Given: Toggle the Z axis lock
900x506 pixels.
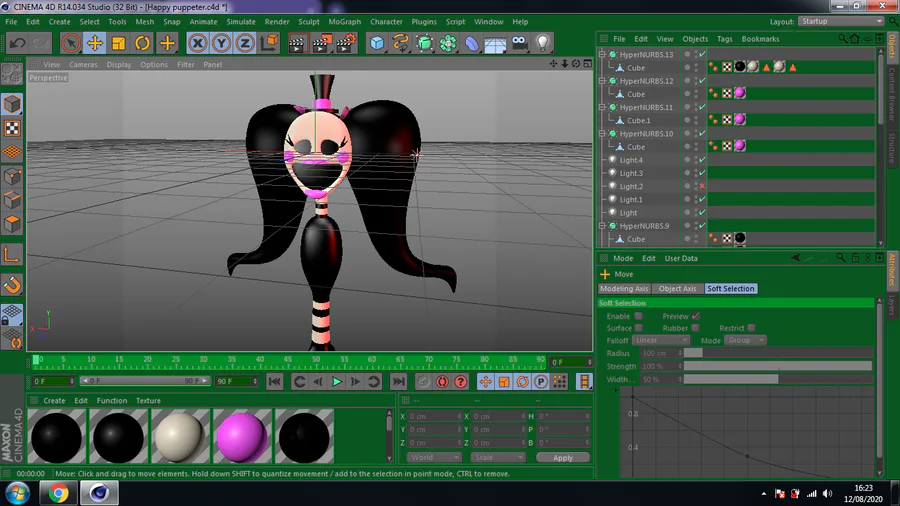Looking at the screenshot, I should pyautogui.click(x=245, y=43).
